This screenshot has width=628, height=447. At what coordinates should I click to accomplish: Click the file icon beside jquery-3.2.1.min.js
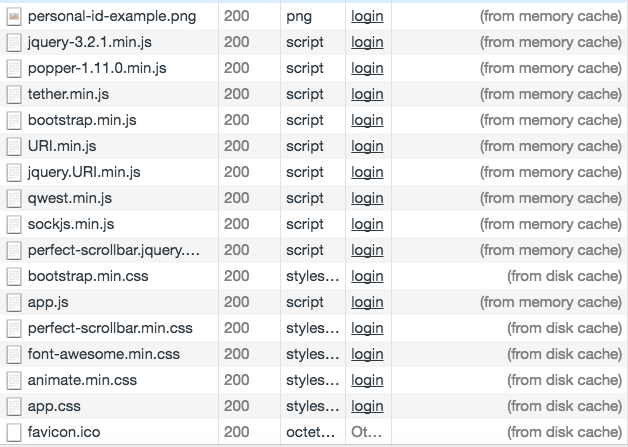tap(14, 42)
